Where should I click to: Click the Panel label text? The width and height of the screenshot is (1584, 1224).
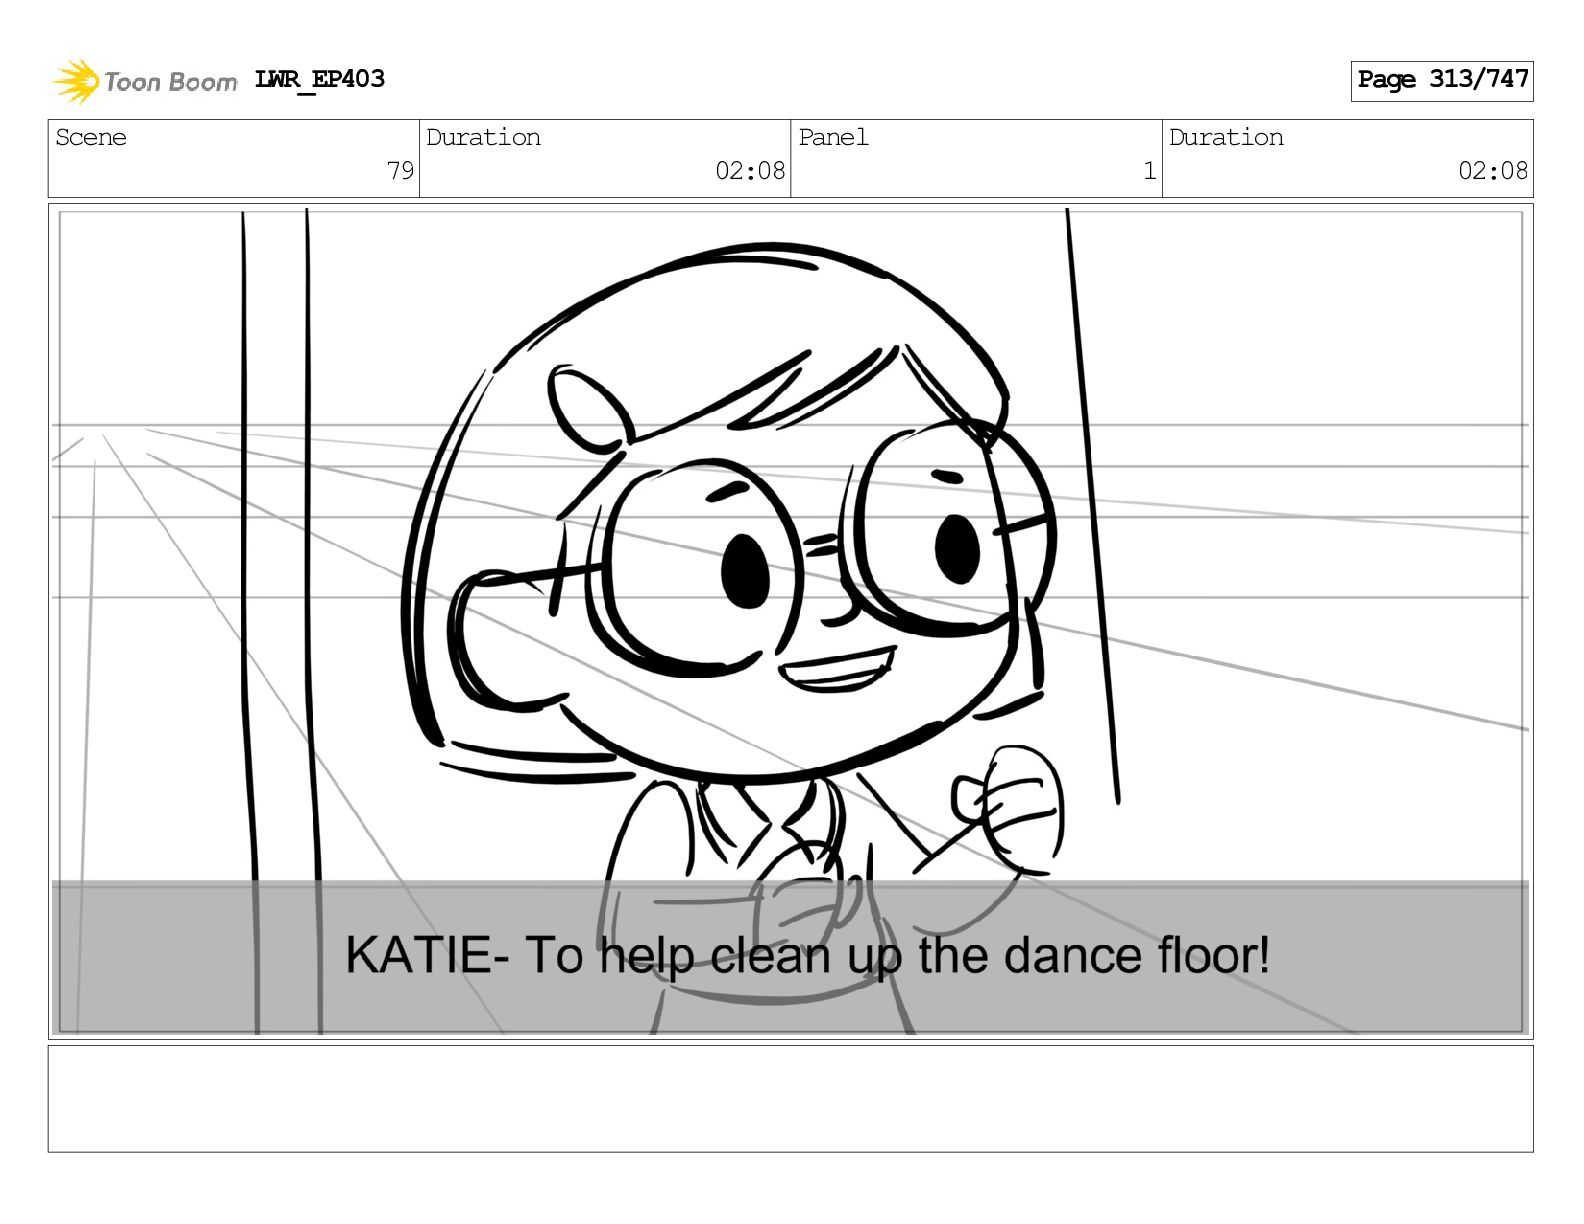click(833, 137)
